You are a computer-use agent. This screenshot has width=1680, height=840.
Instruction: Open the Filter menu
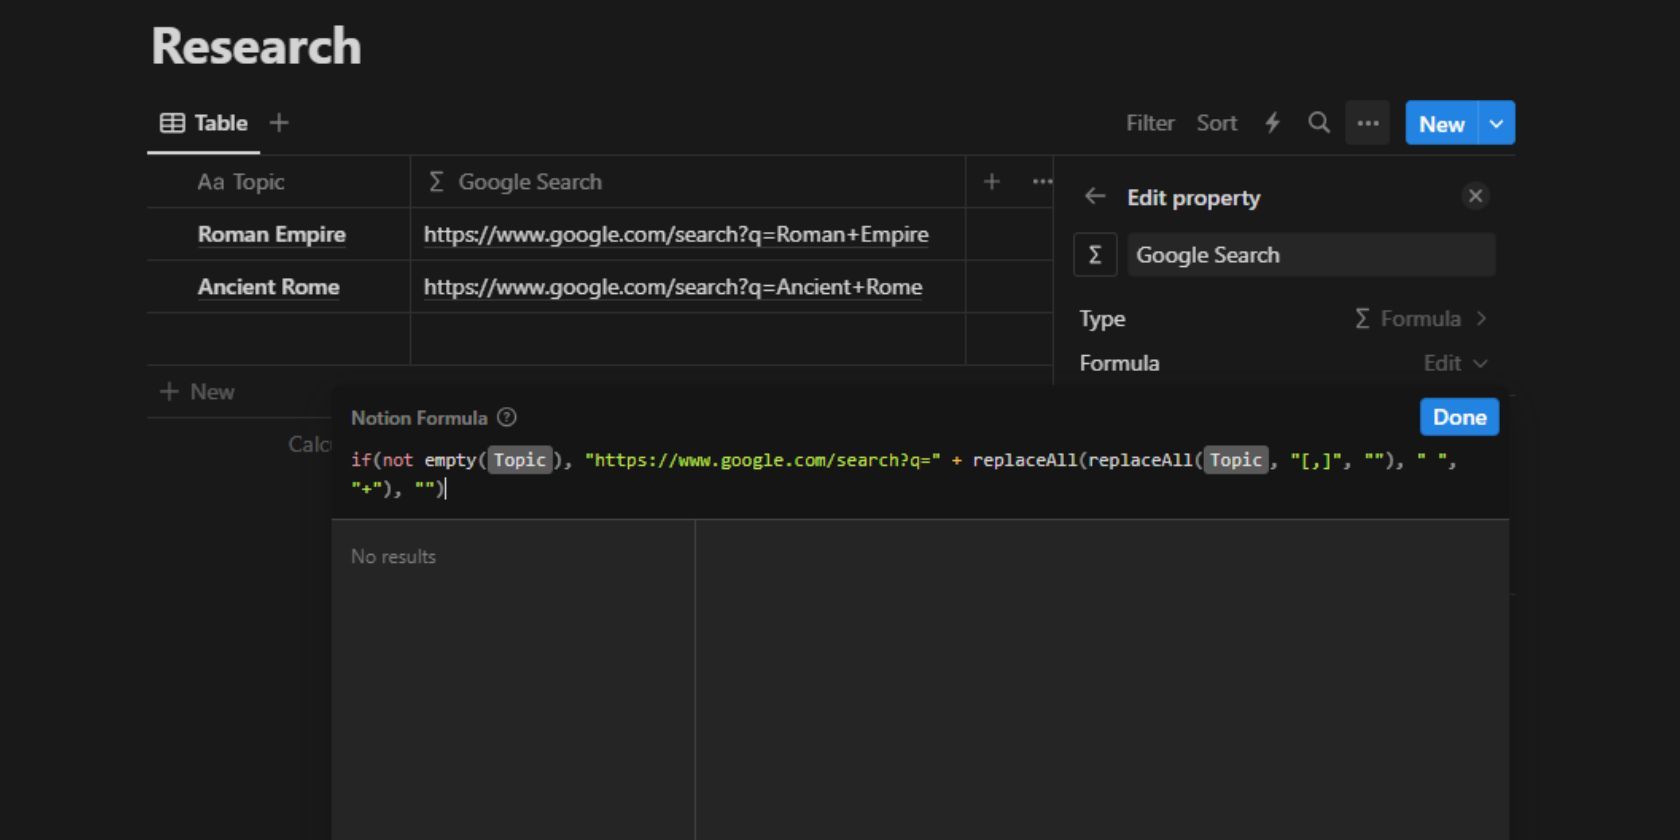pyautogui.click(x=1149, y=123)
